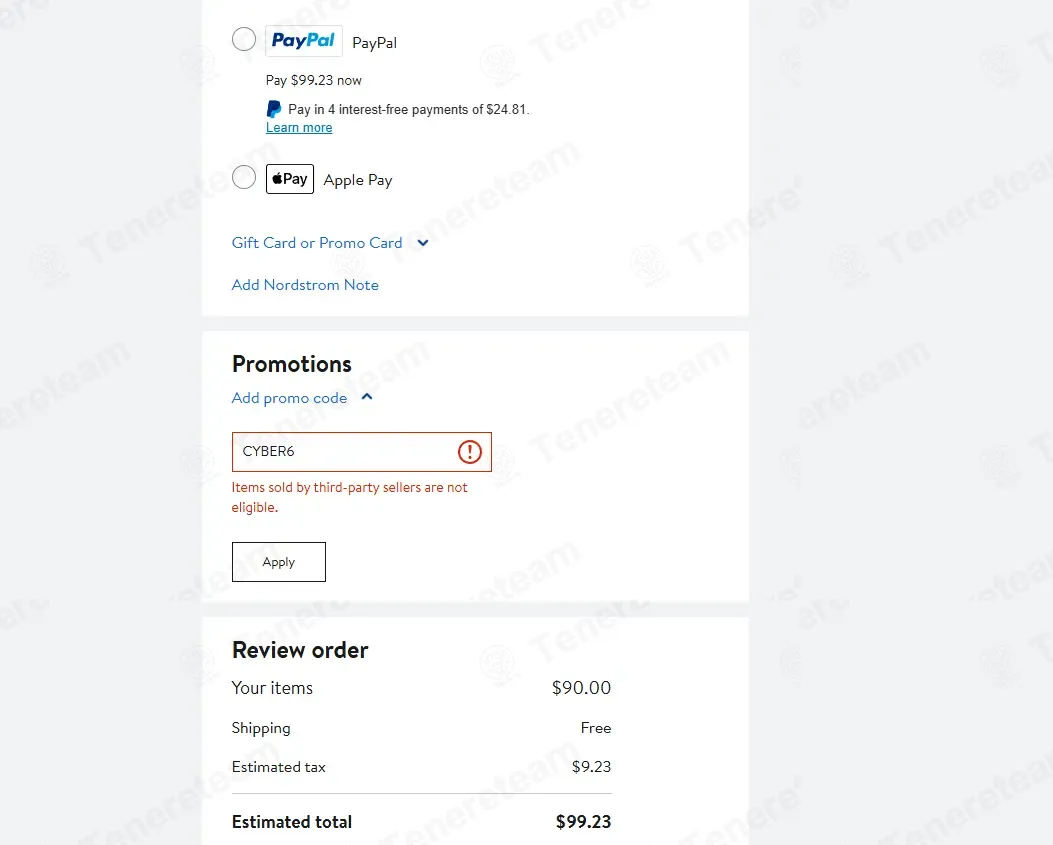
Task: Apply the promo code
Action: (x=279, y=562)
